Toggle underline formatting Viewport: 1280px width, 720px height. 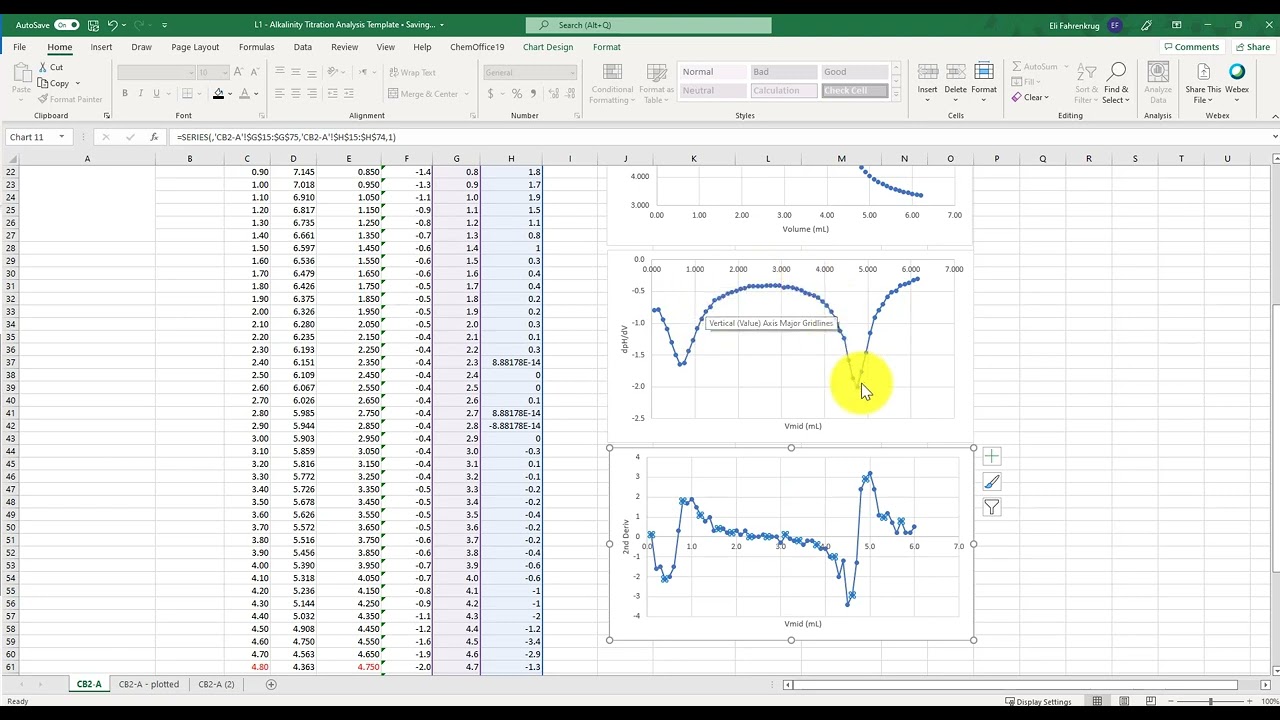click(156, 93)
